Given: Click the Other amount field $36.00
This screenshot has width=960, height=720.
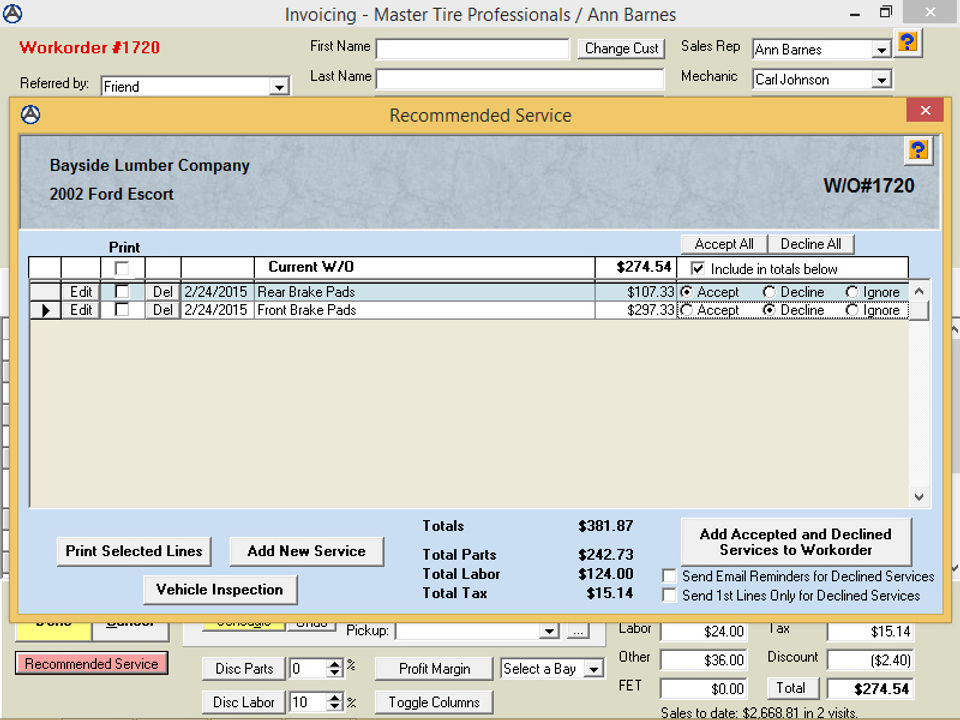Looking at the screenshot, I should tap(703, 660).
